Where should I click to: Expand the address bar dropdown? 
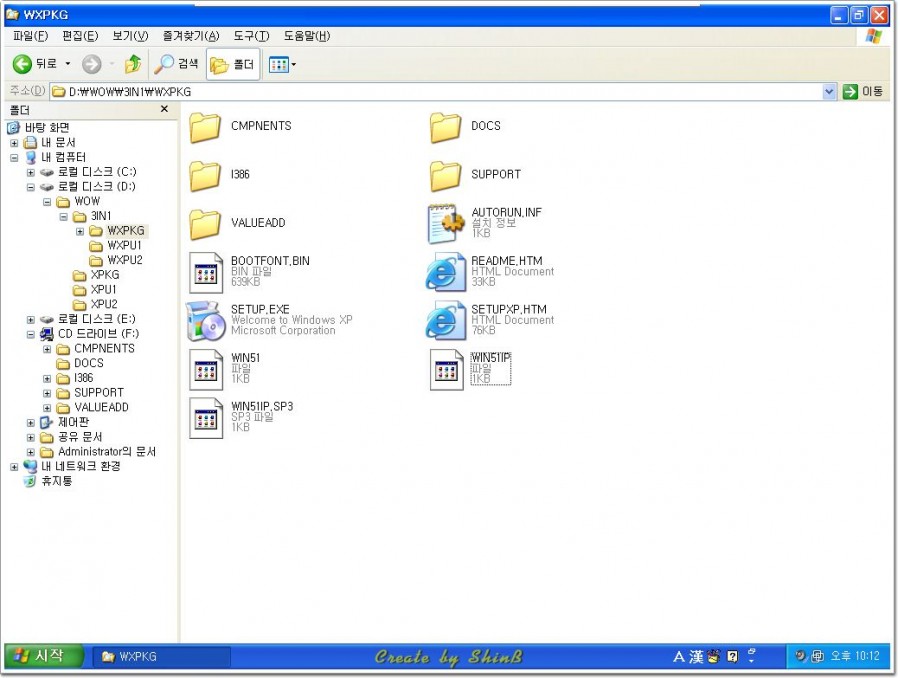828,91
